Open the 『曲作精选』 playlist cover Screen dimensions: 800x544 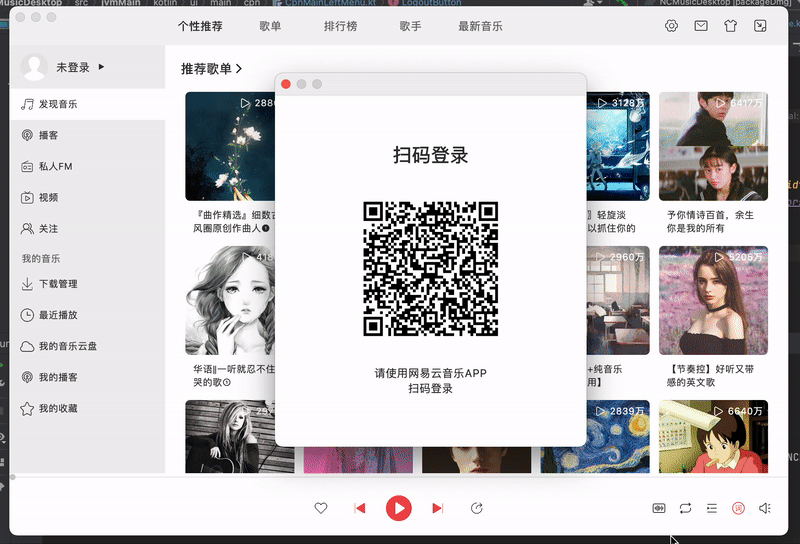230,146
